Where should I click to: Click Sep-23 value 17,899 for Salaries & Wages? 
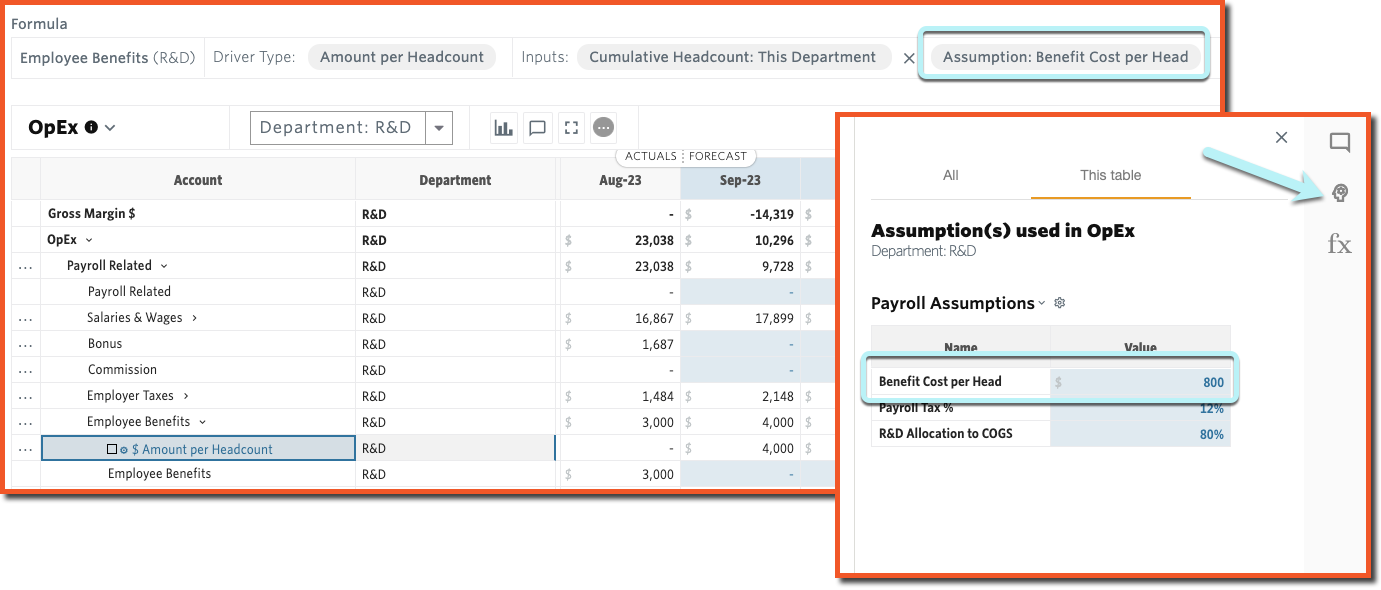click(740, 318)
